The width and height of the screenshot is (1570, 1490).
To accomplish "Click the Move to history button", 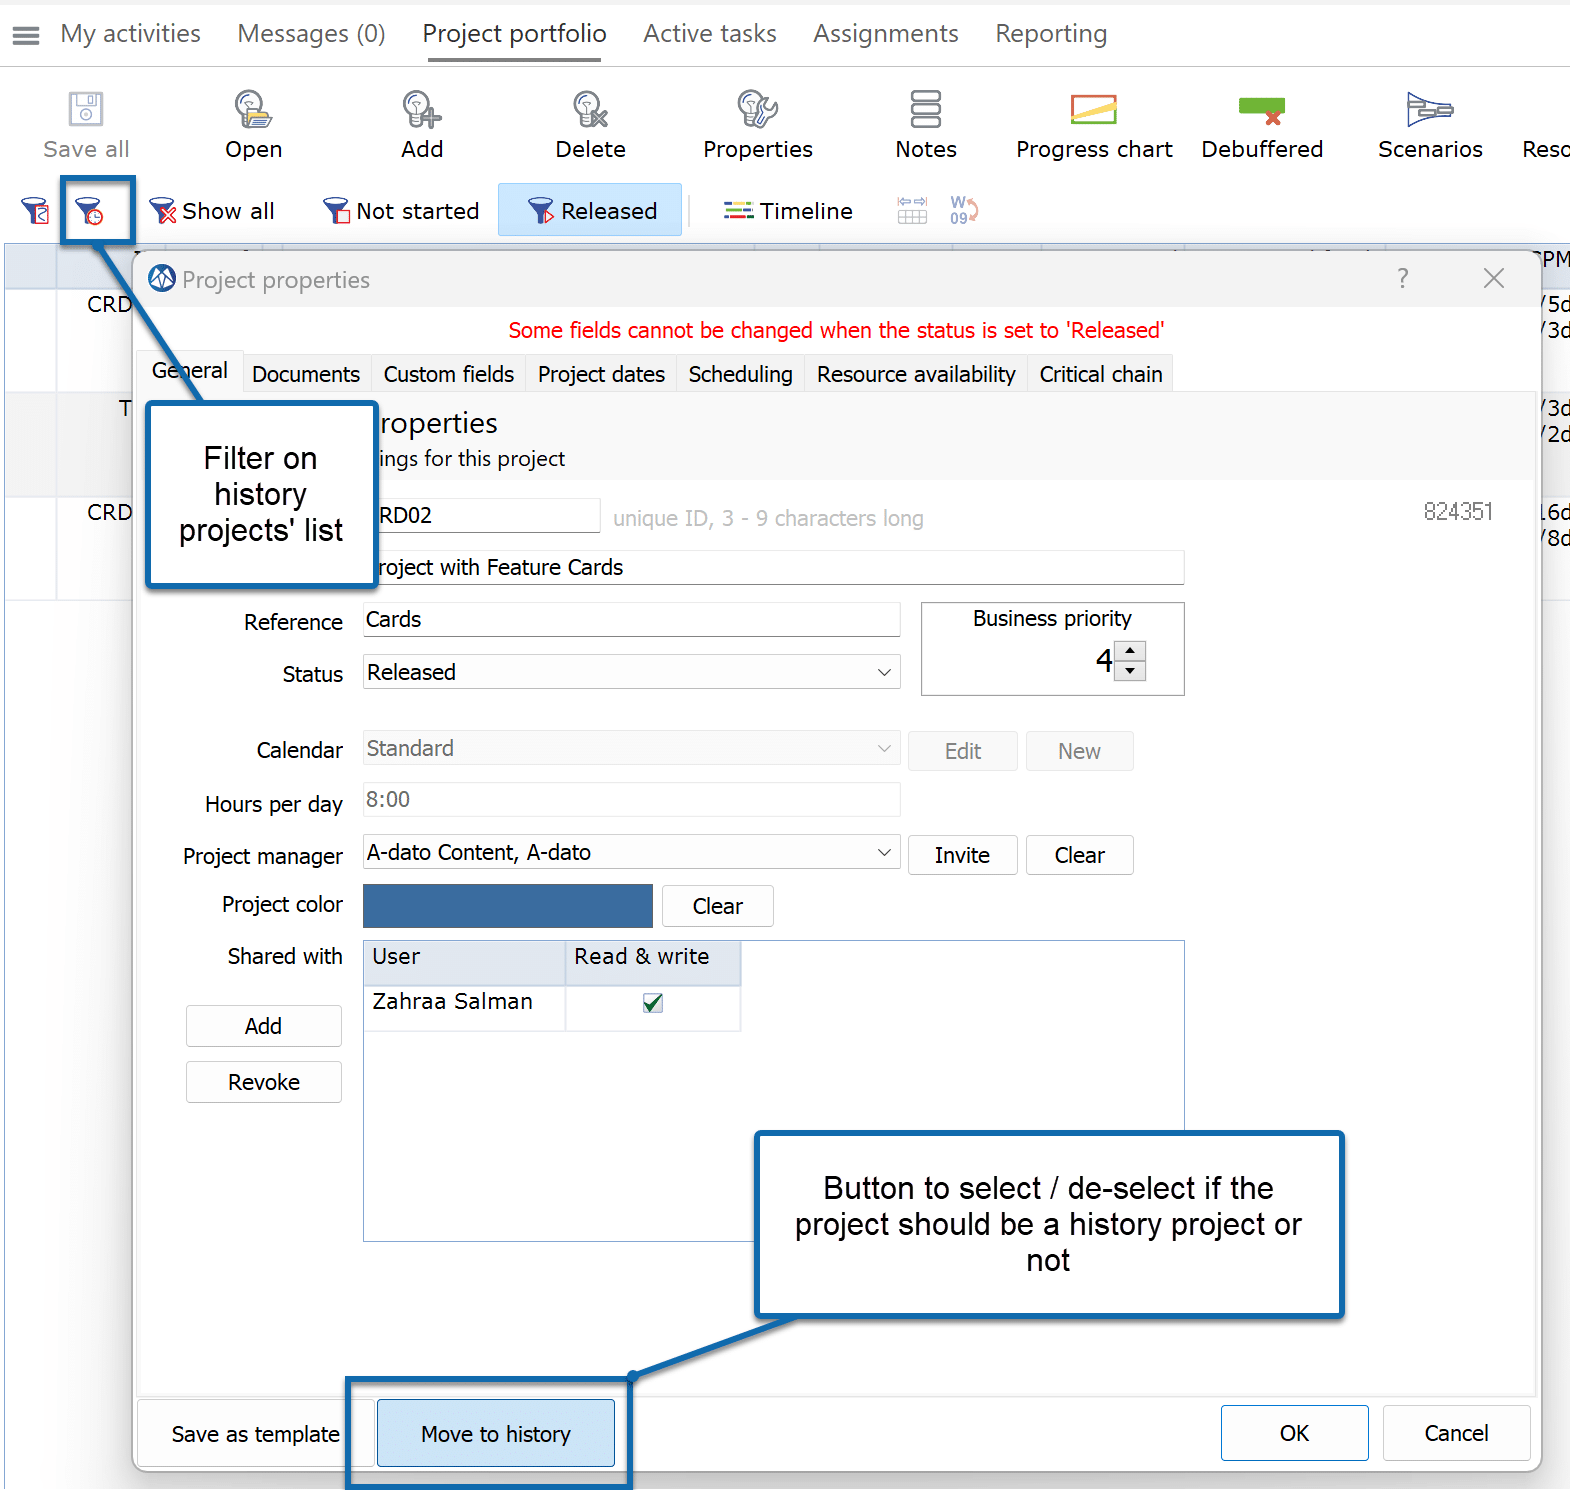I will pos(495,1434).
